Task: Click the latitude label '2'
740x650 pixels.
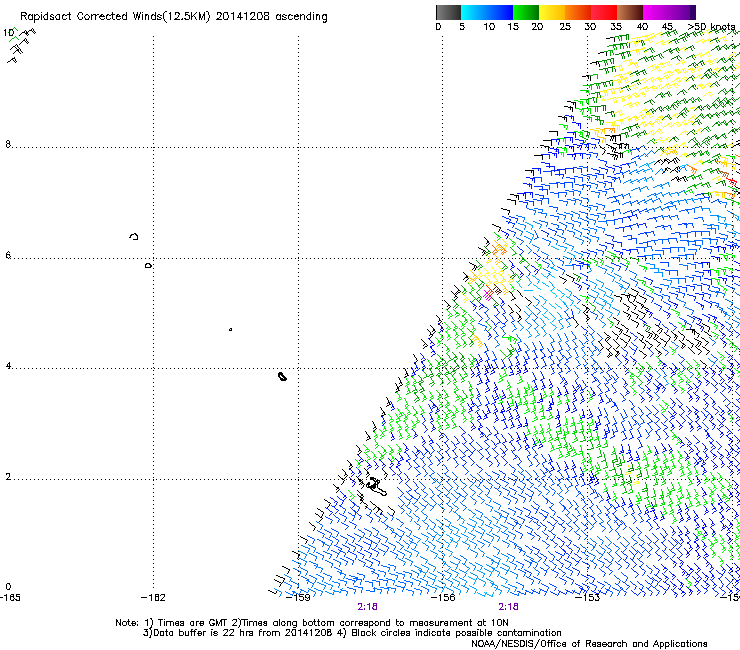Action: [8, 477]
